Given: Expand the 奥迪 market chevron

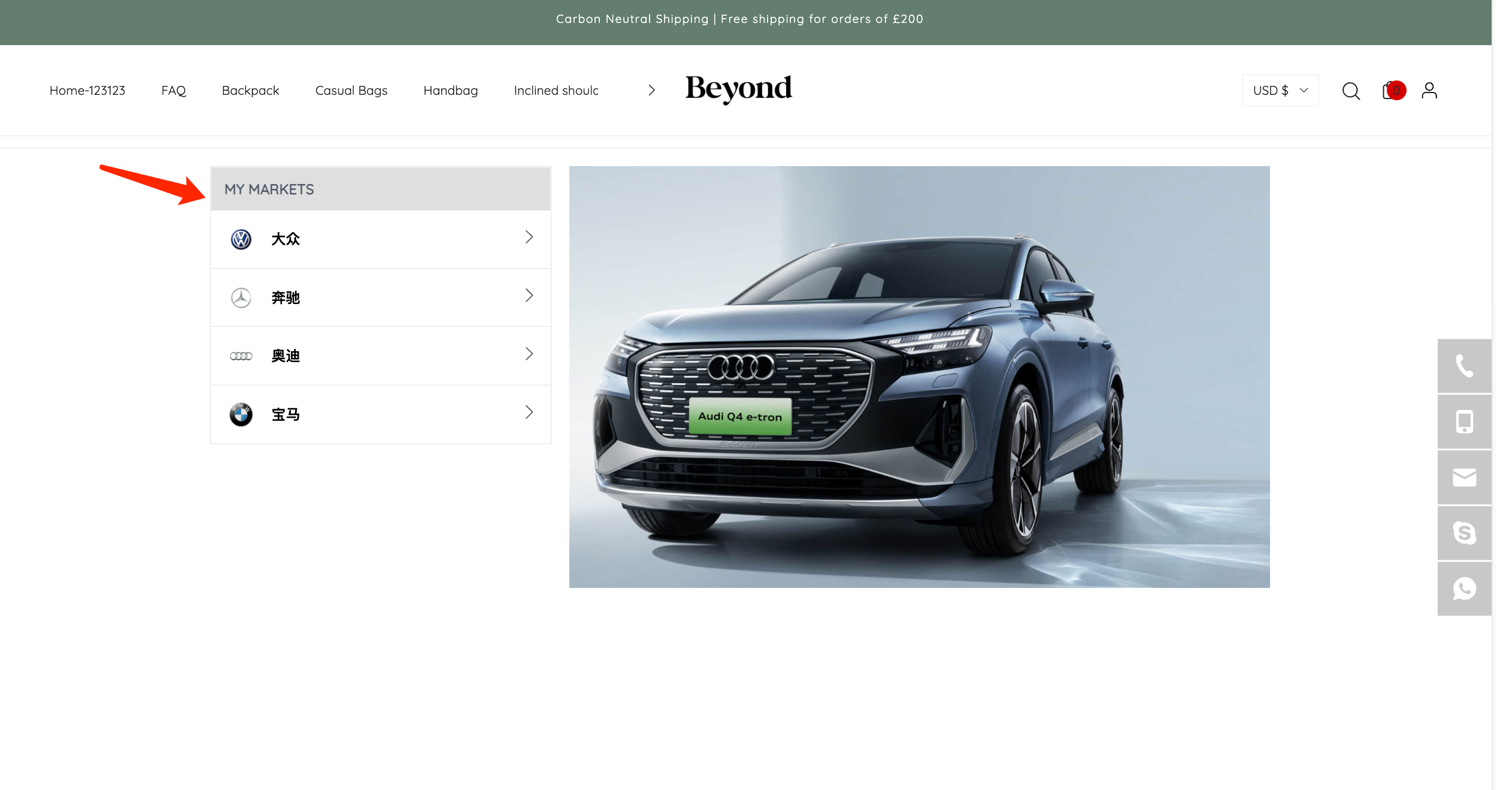Looking at the screenshot, I should click(529, 354).
